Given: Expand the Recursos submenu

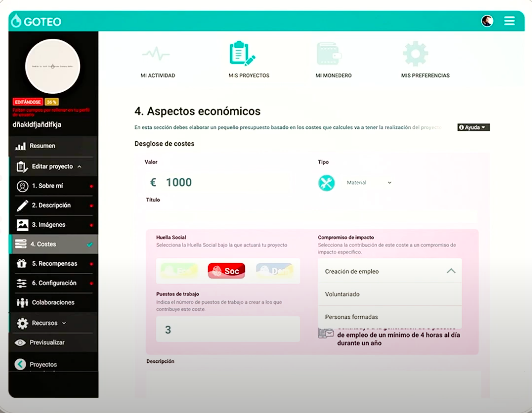Looking at the screenshot, I should tap(64, 323).
